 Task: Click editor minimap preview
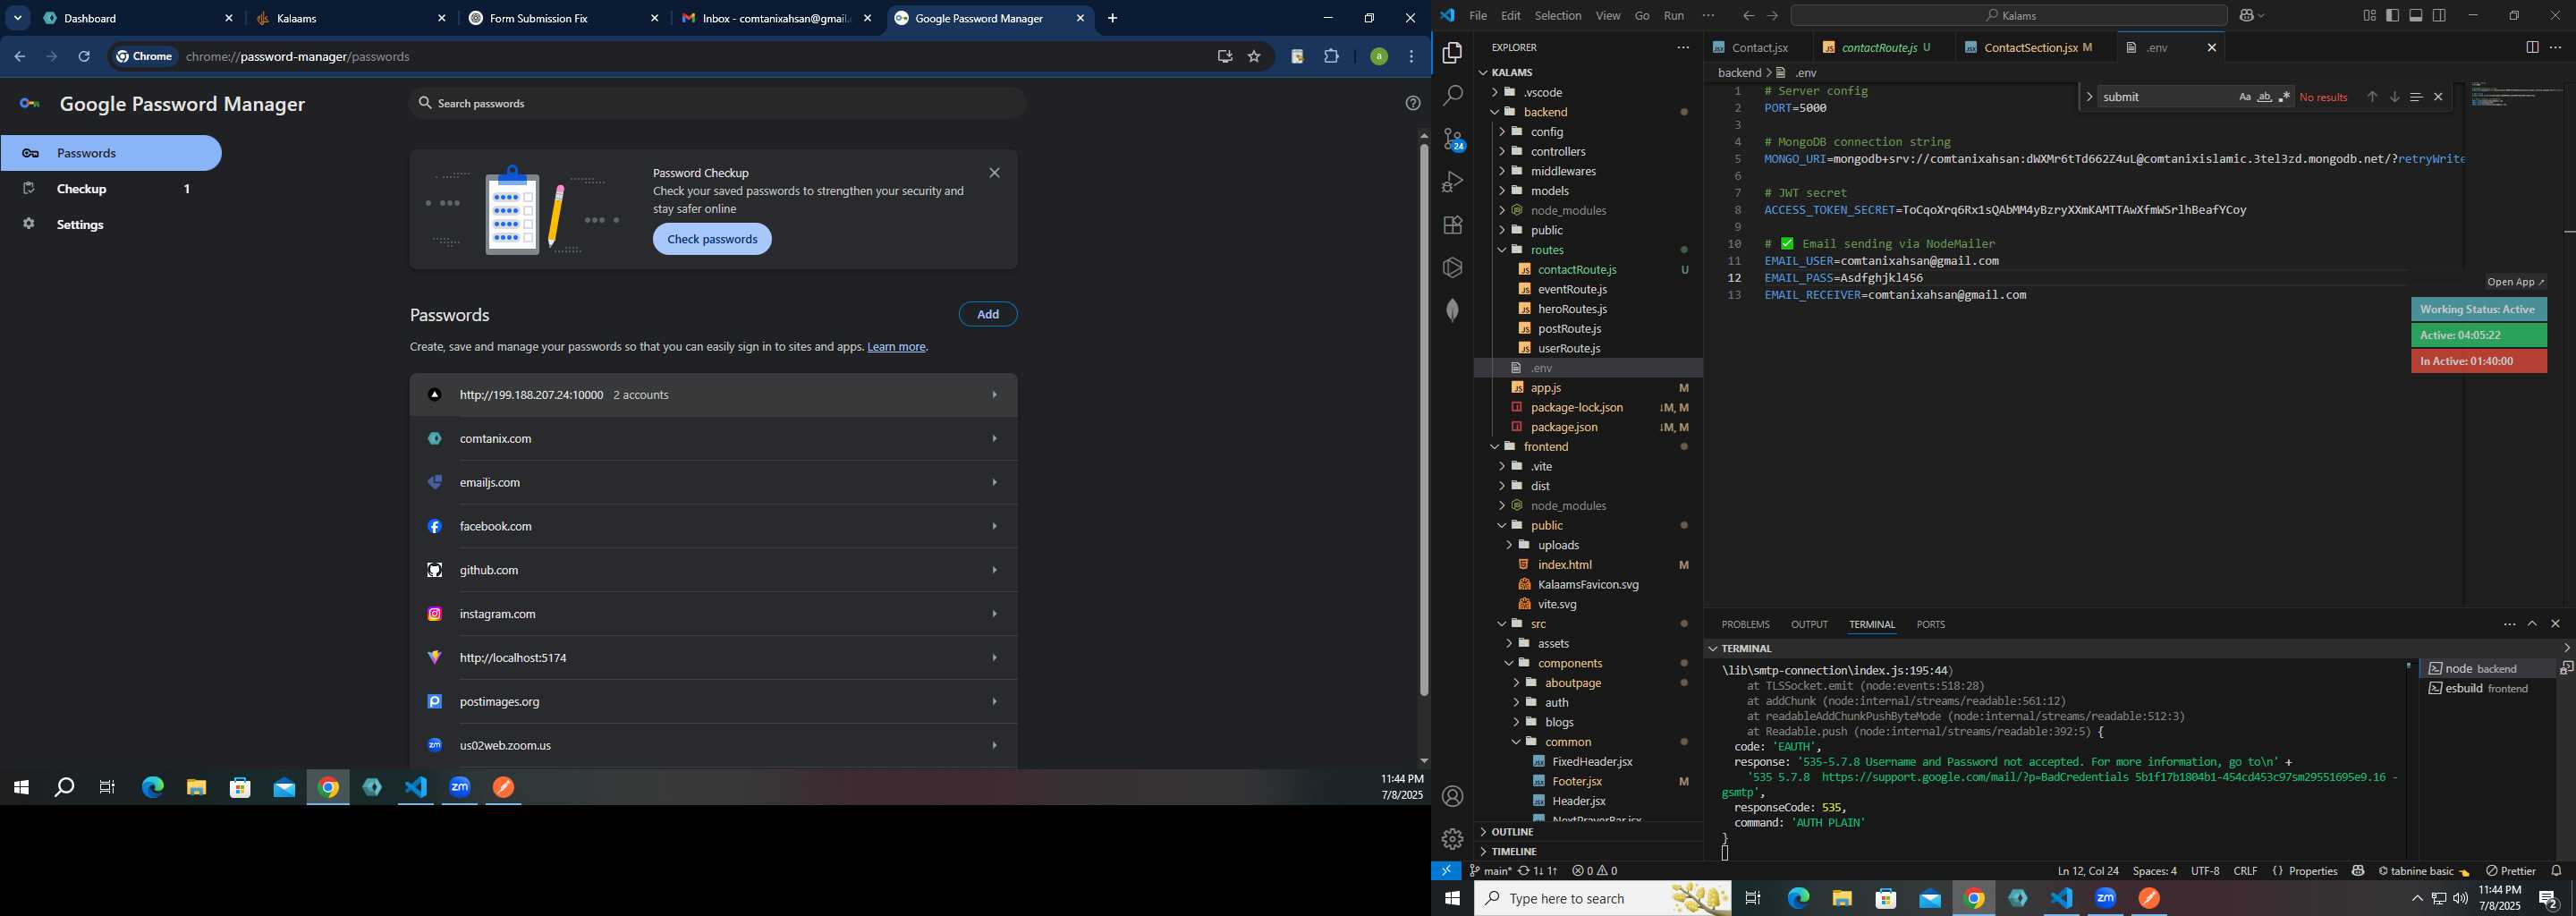(2516, 95)
